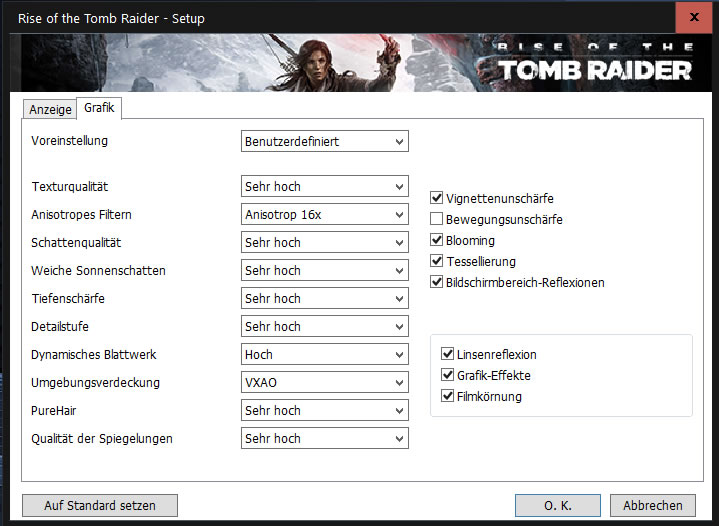
Task: Click the Tomb Raider banner image
Action: [360, 63]
